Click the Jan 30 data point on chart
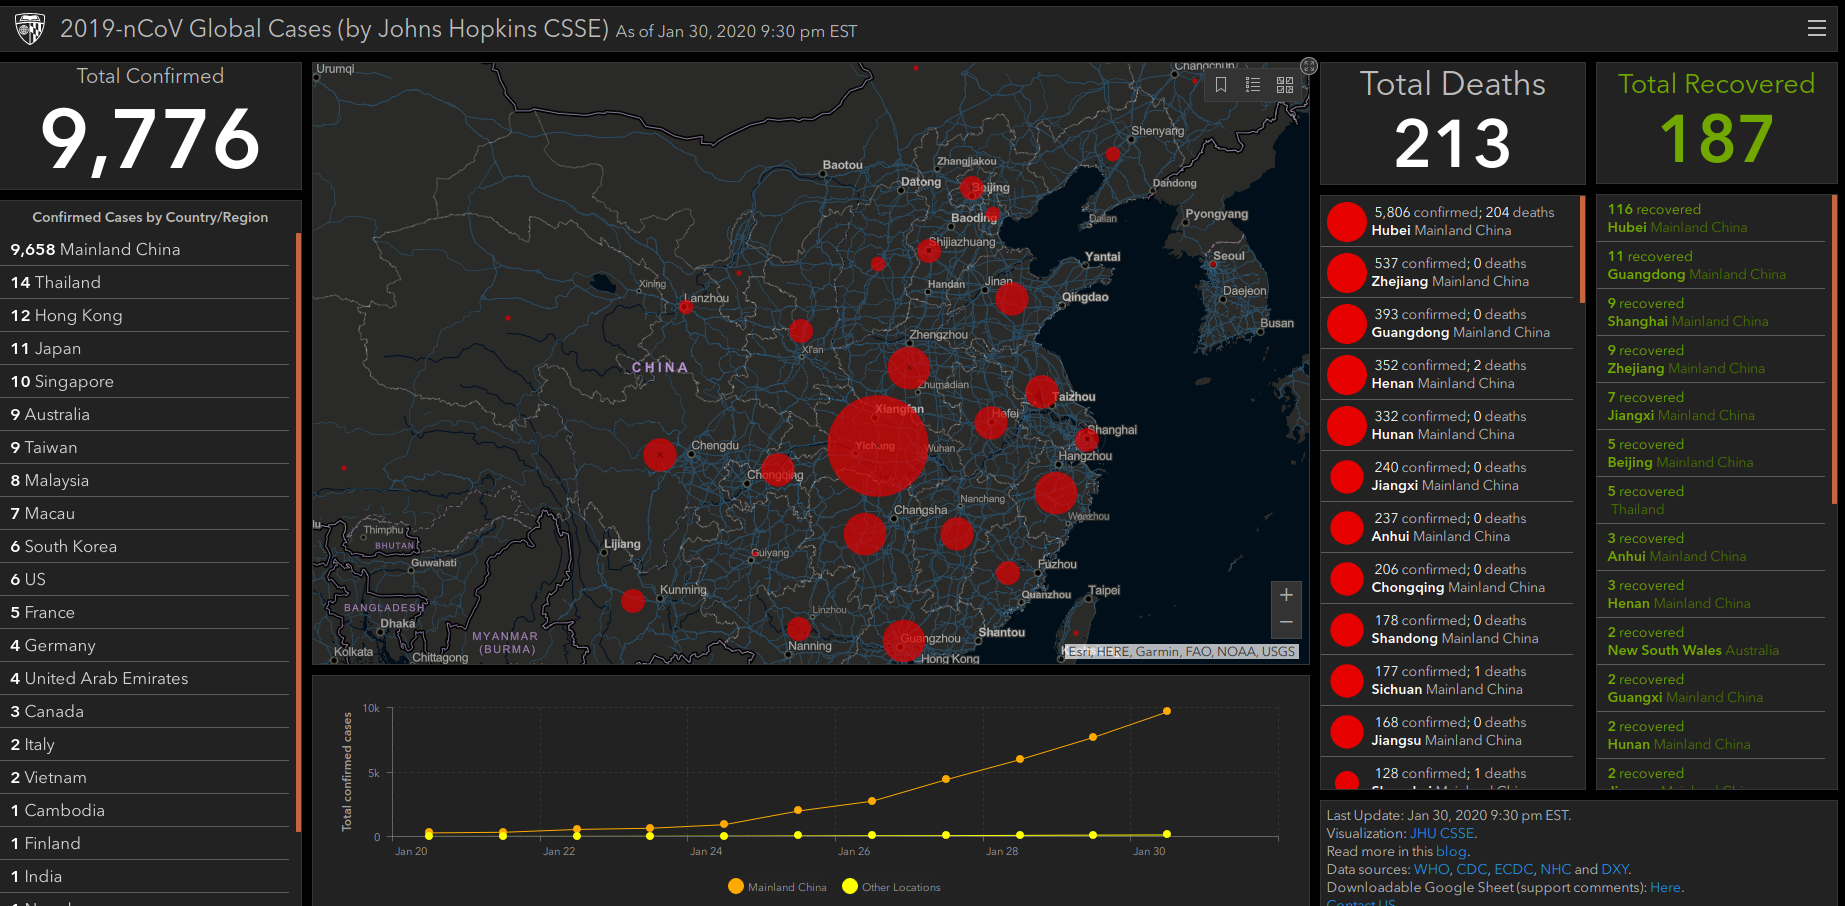The image size is (1845, 906). tap(1167, 711)
